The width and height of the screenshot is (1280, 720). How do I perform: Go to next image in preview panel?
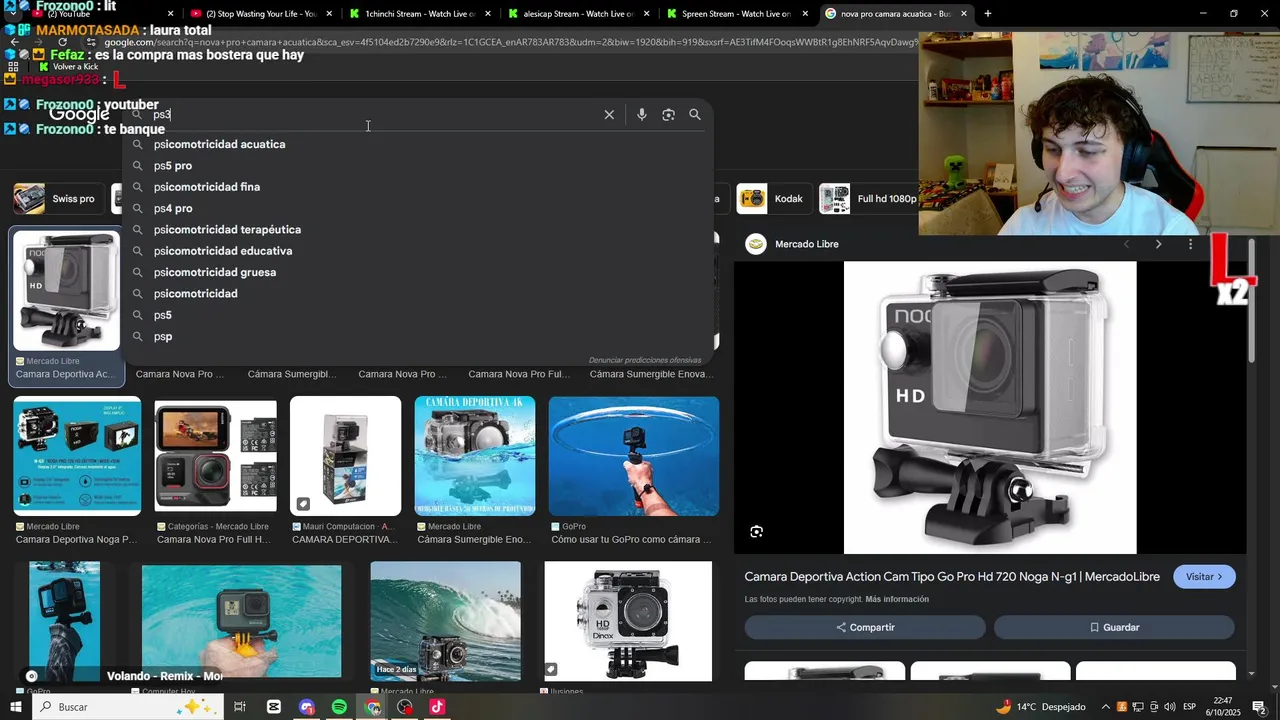click(x=1159, y=244)
